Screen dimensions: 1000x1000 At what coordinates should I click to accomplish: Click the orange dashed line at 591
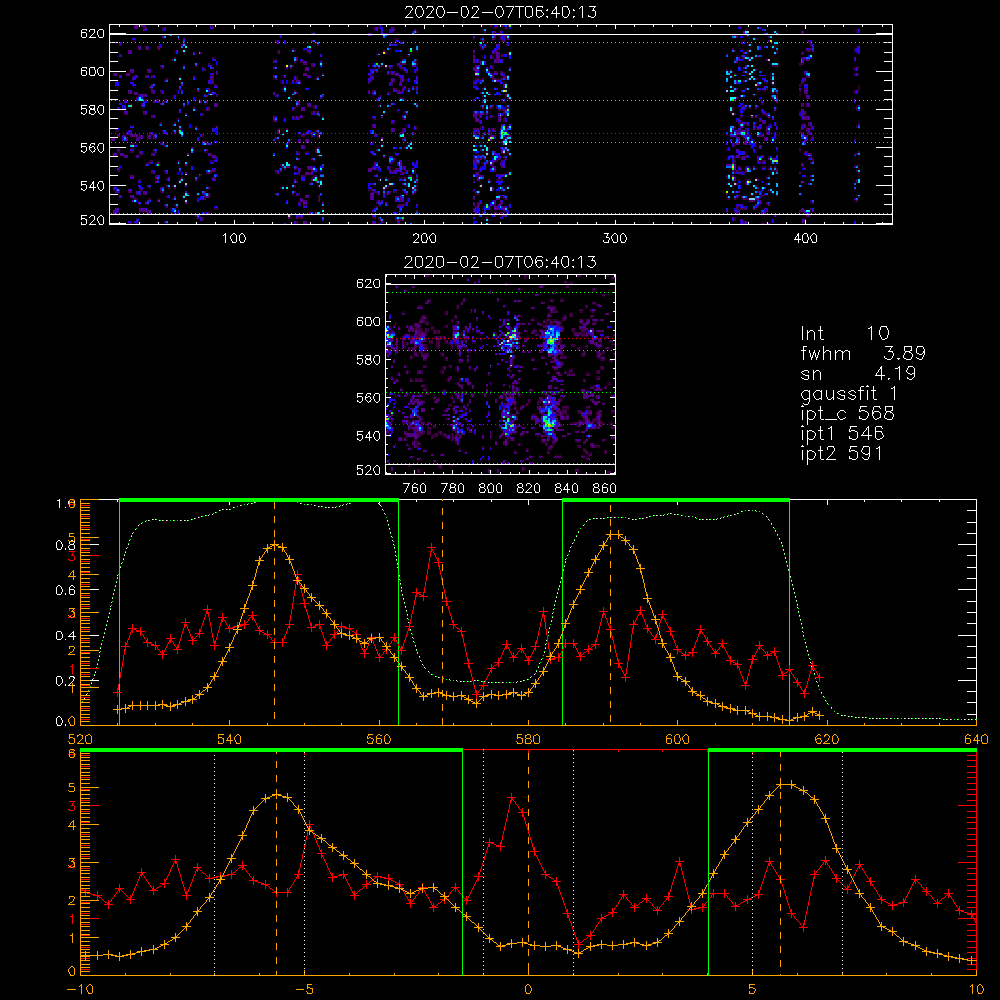coord(610,612)
